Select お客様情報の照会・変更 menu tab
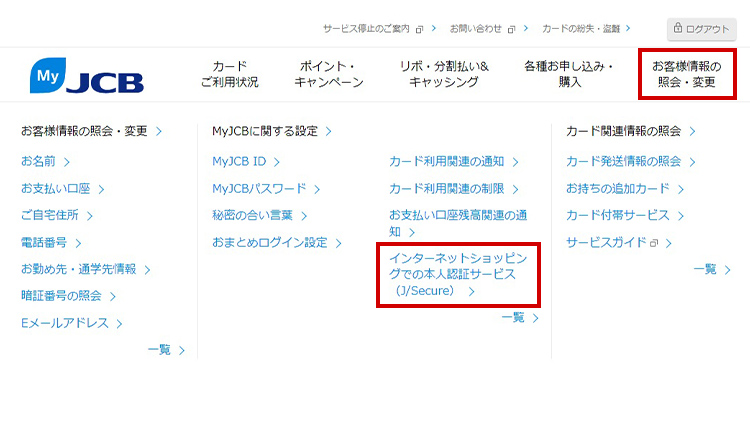750x437 pixels. (687, 74)
